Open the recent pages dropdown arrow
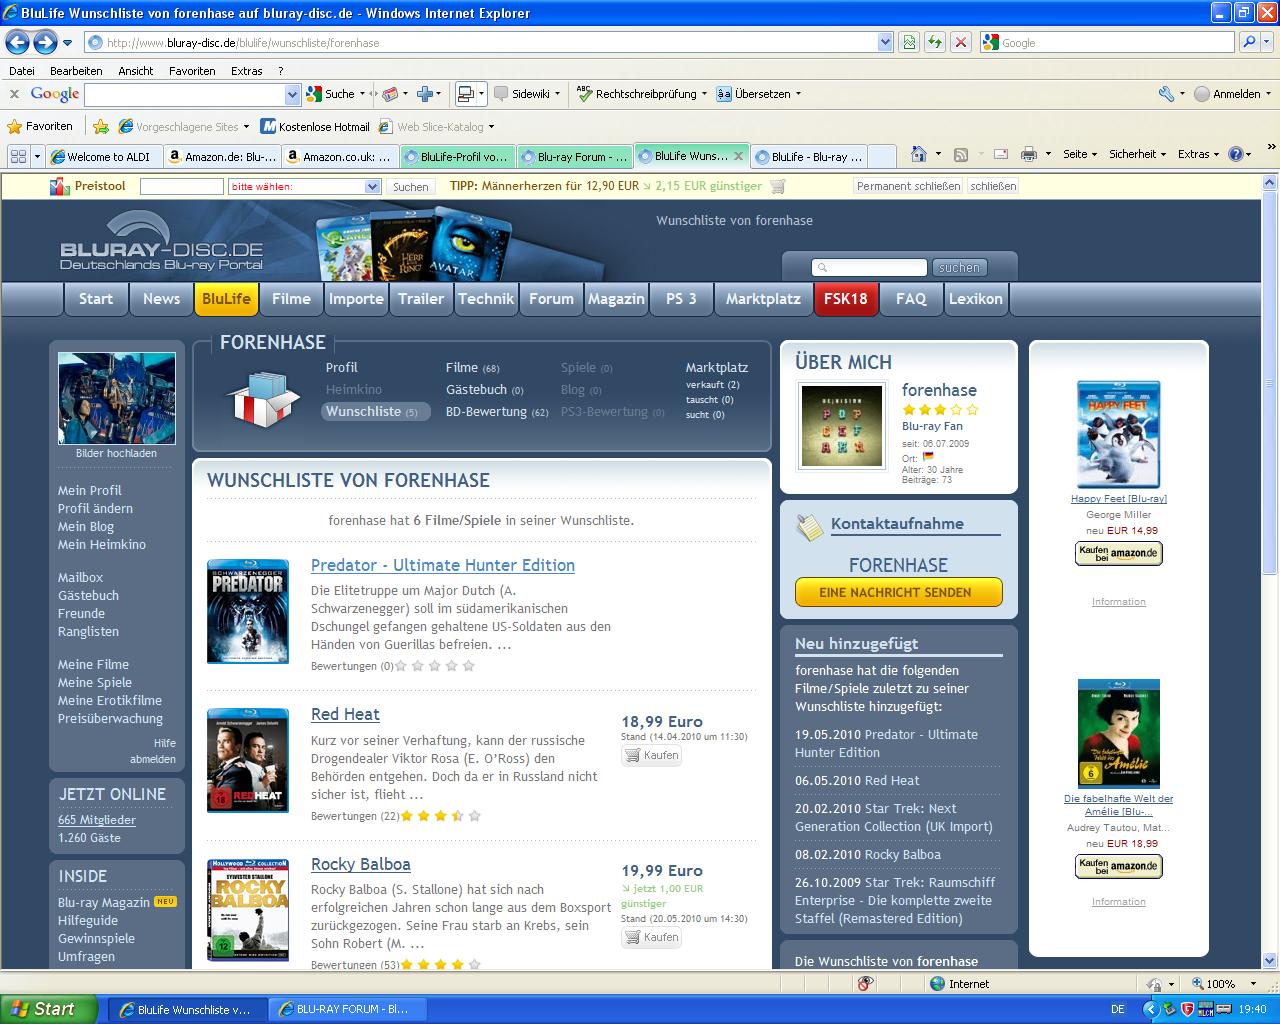This screenshot has width=1280, height=1024. pos(67,43)
